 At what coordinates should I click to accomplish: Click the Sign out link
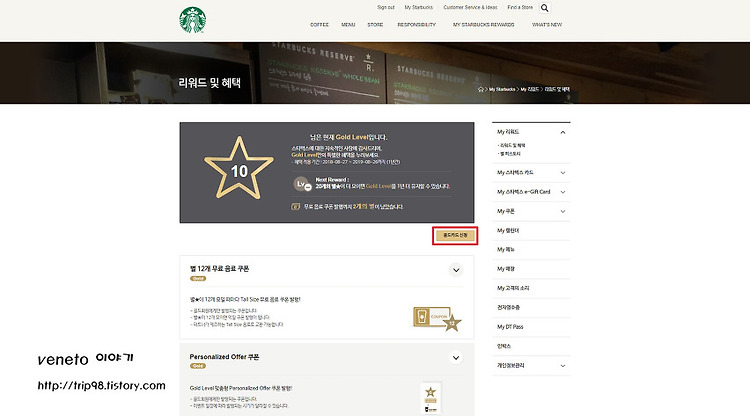386,7
